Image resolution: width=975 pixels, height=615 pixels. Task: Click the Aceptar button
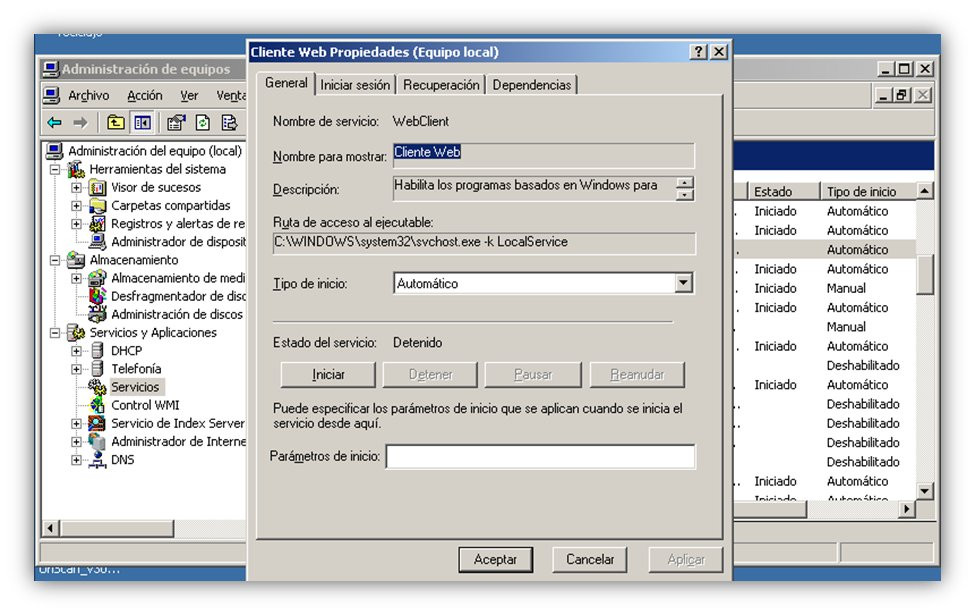click(496, 559)
